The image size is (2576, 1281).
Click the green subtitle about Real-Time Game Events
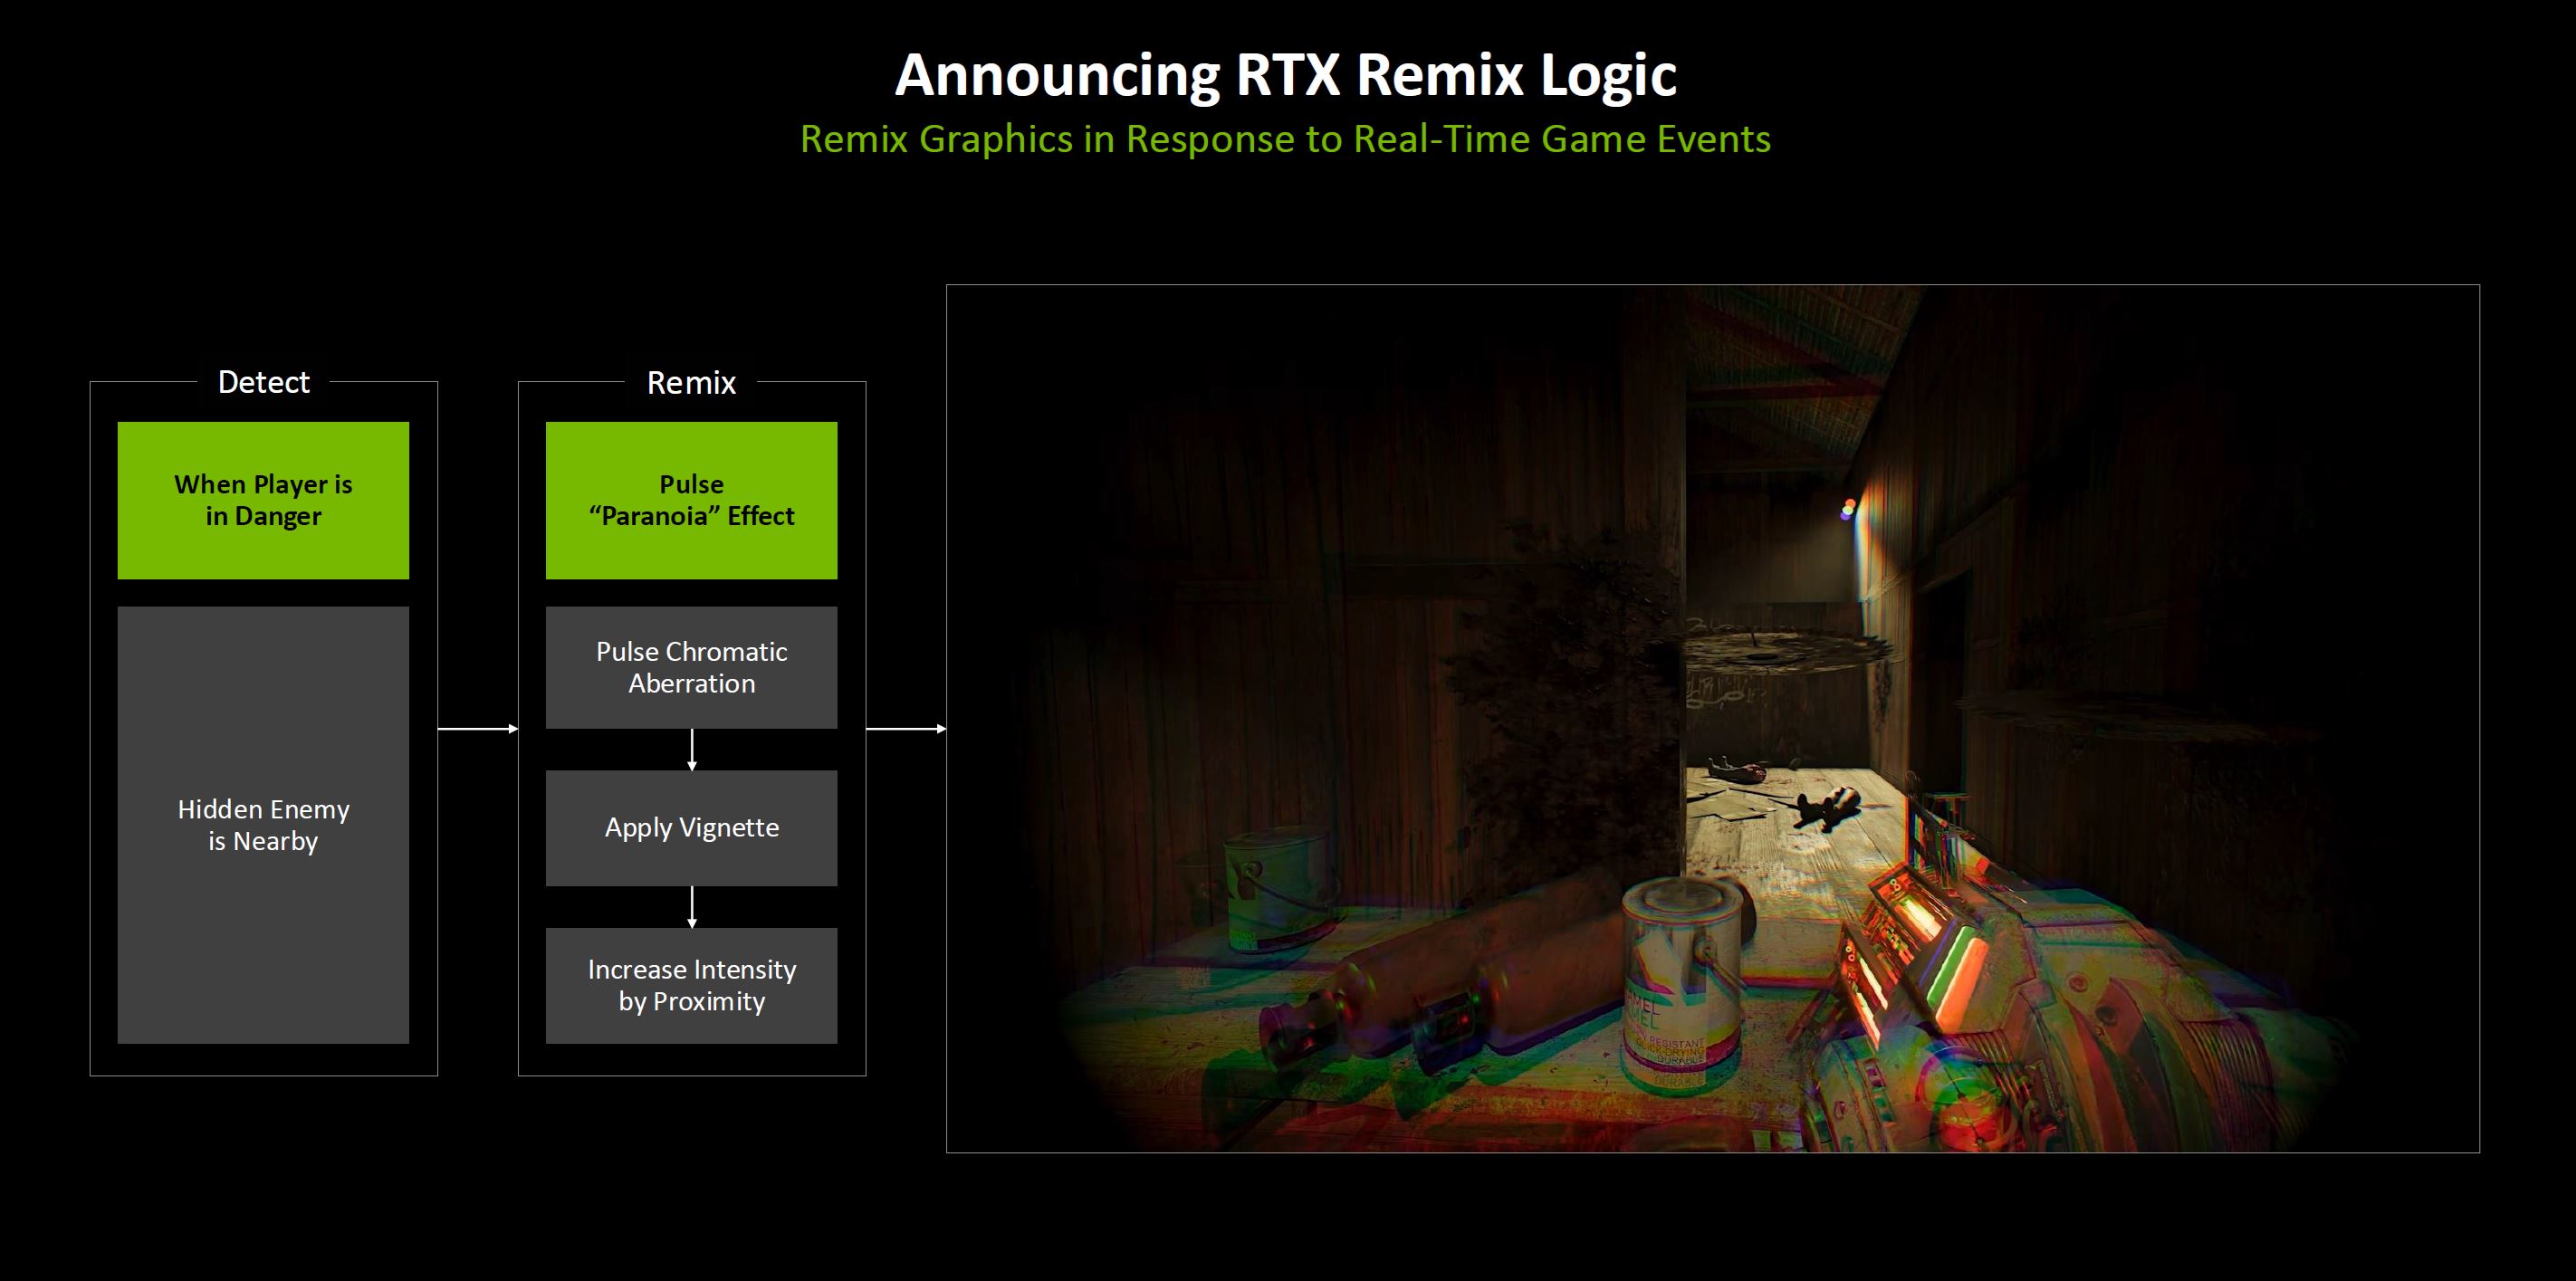1285,139
